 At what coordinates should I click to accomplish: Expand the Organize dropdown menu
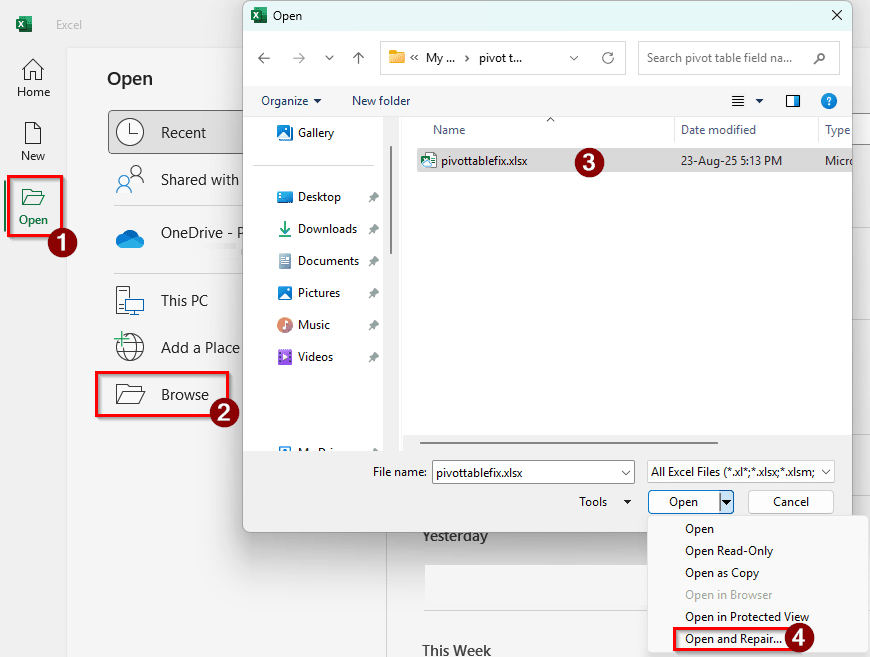[x=291, y=101]
